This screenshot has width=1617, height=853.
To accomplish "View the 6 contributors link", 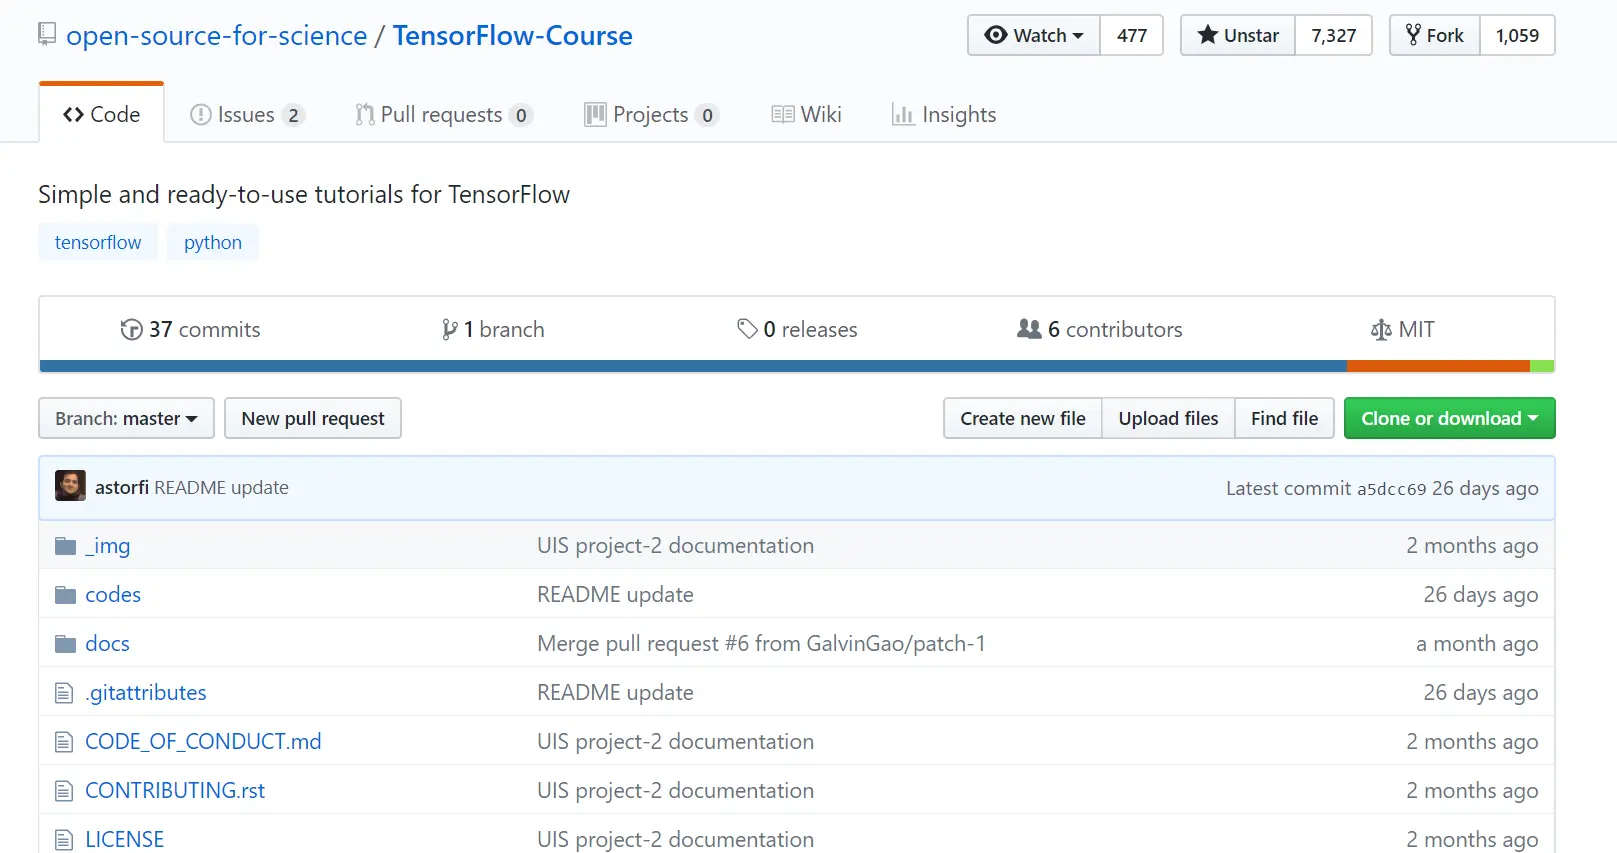I will 1100,329.
